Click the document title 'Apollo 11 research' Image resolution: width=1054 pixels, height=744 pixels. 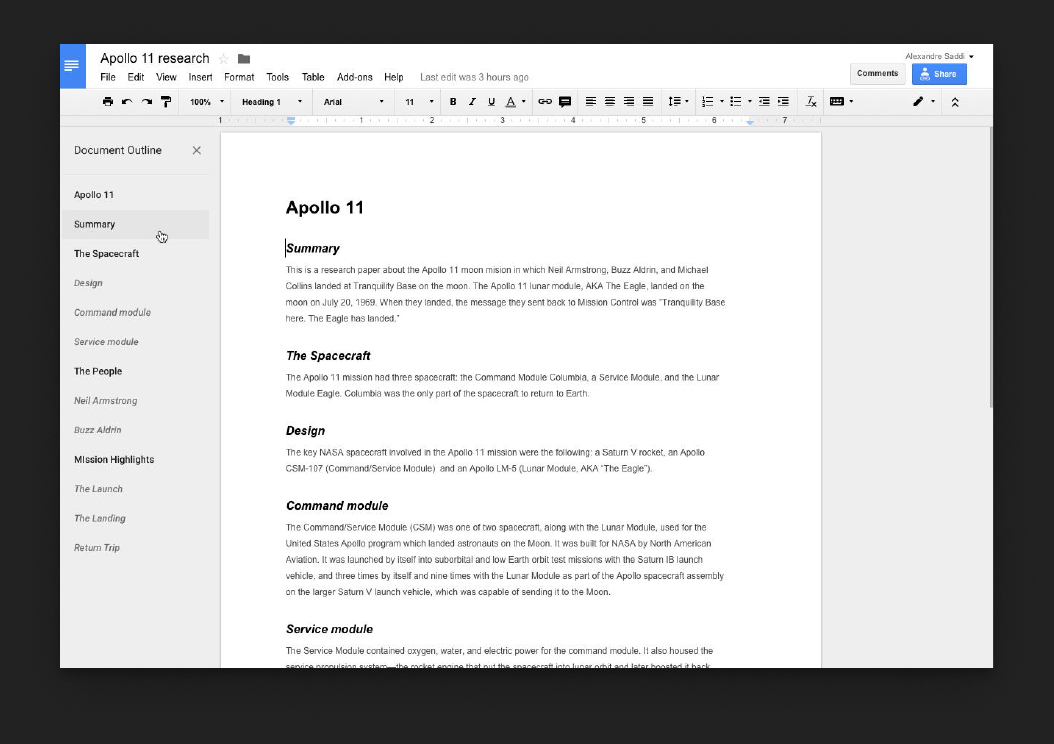pos(155,58)
